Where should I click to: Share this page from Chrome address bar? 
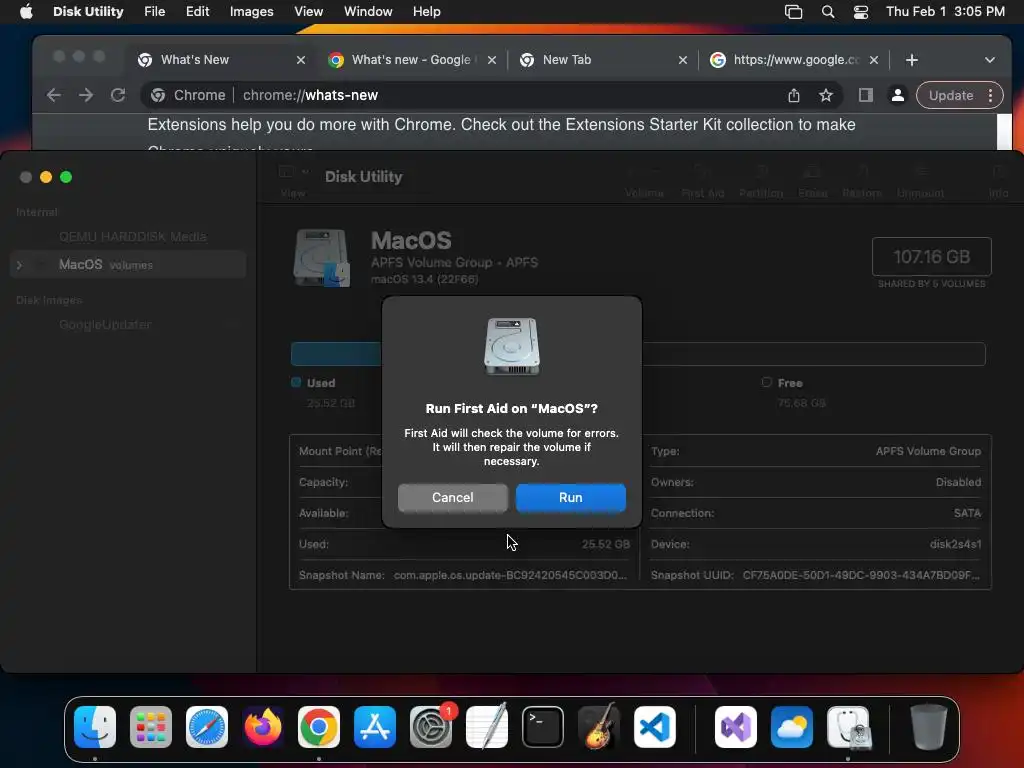[793, 95]
